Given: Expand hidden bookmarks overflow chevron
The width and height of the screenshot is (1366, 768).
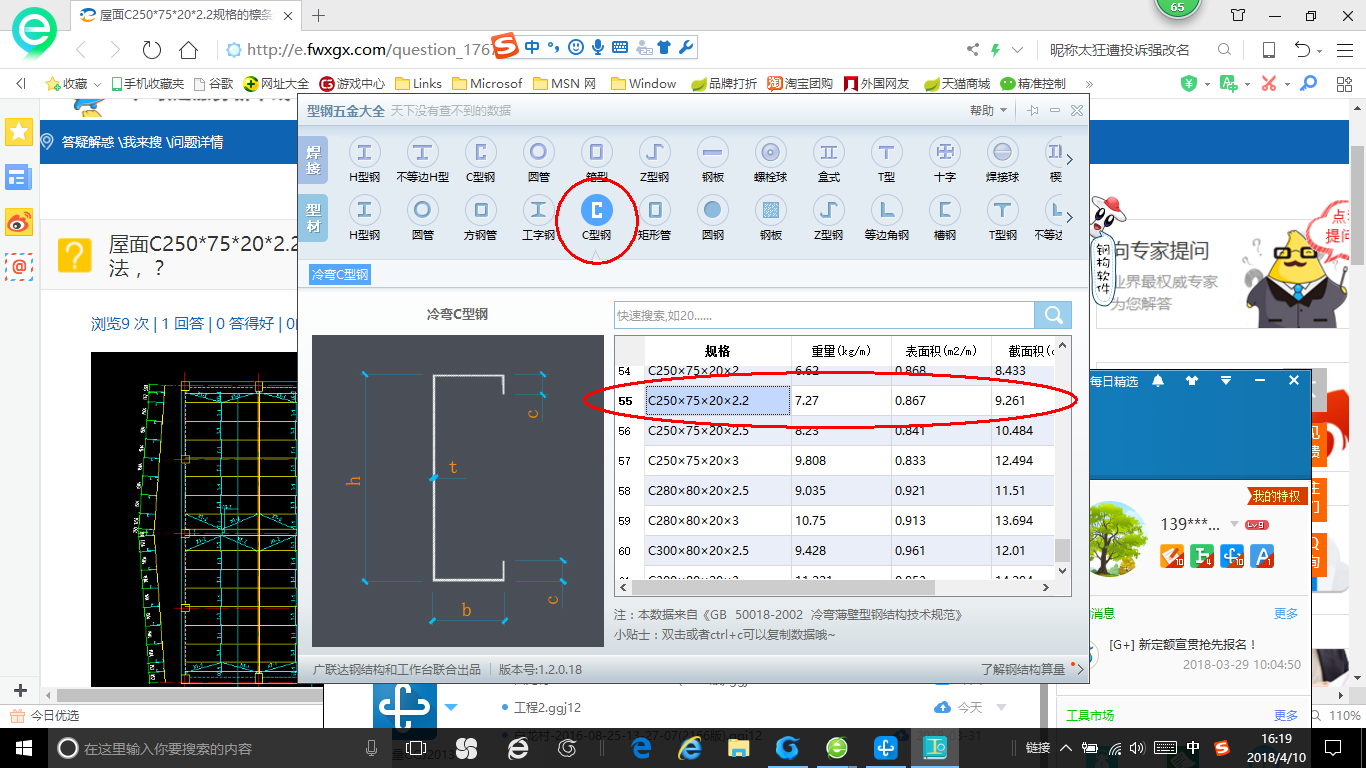Looking at the screenshot, I should point(1088,84).
